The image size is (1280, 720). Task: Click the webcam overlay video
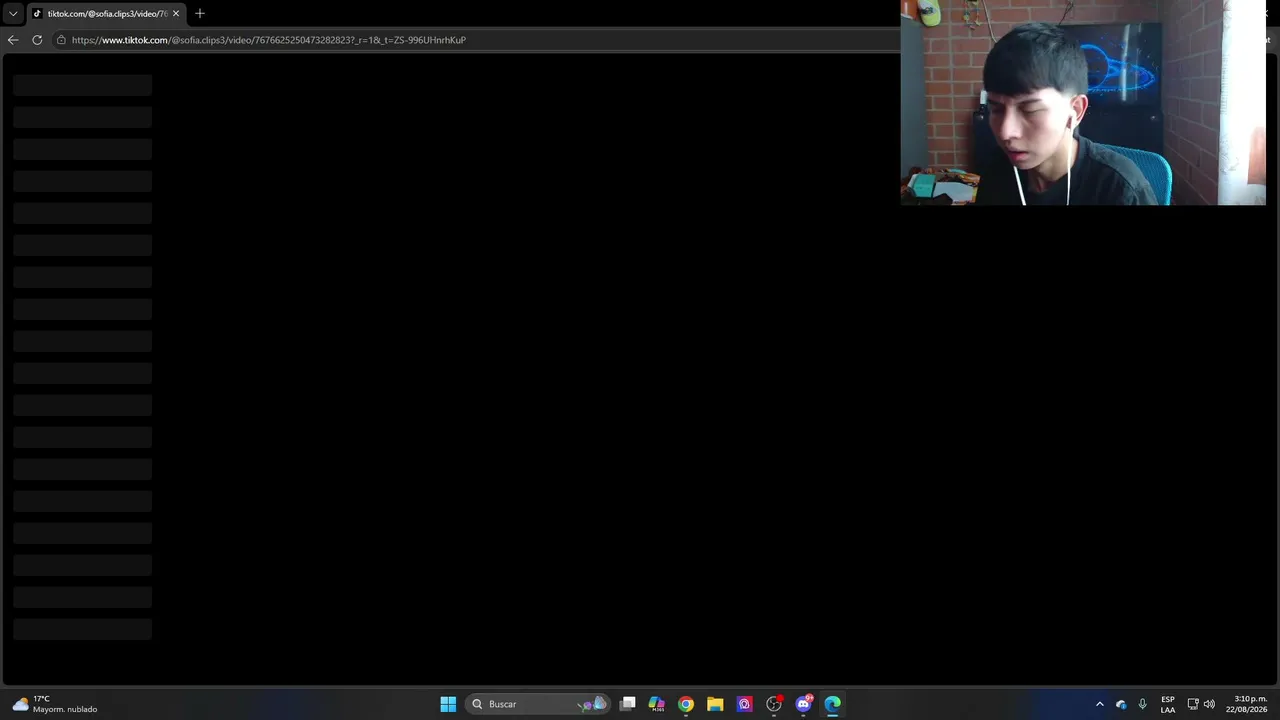[1083, 103]
